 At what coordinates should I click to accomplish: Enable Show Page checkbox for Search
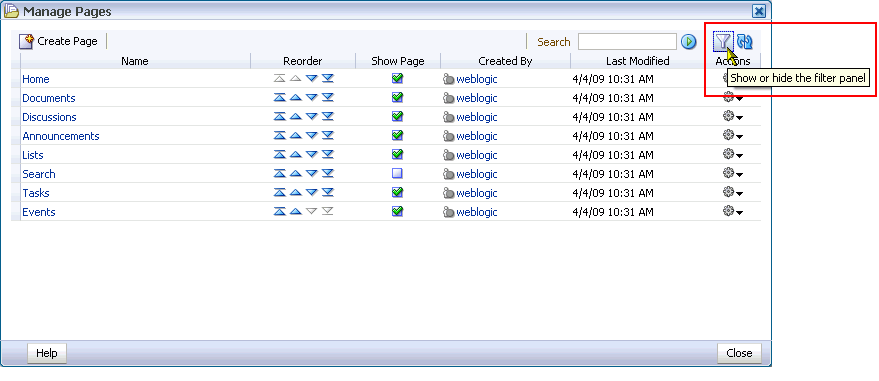[x=397, y=174]
